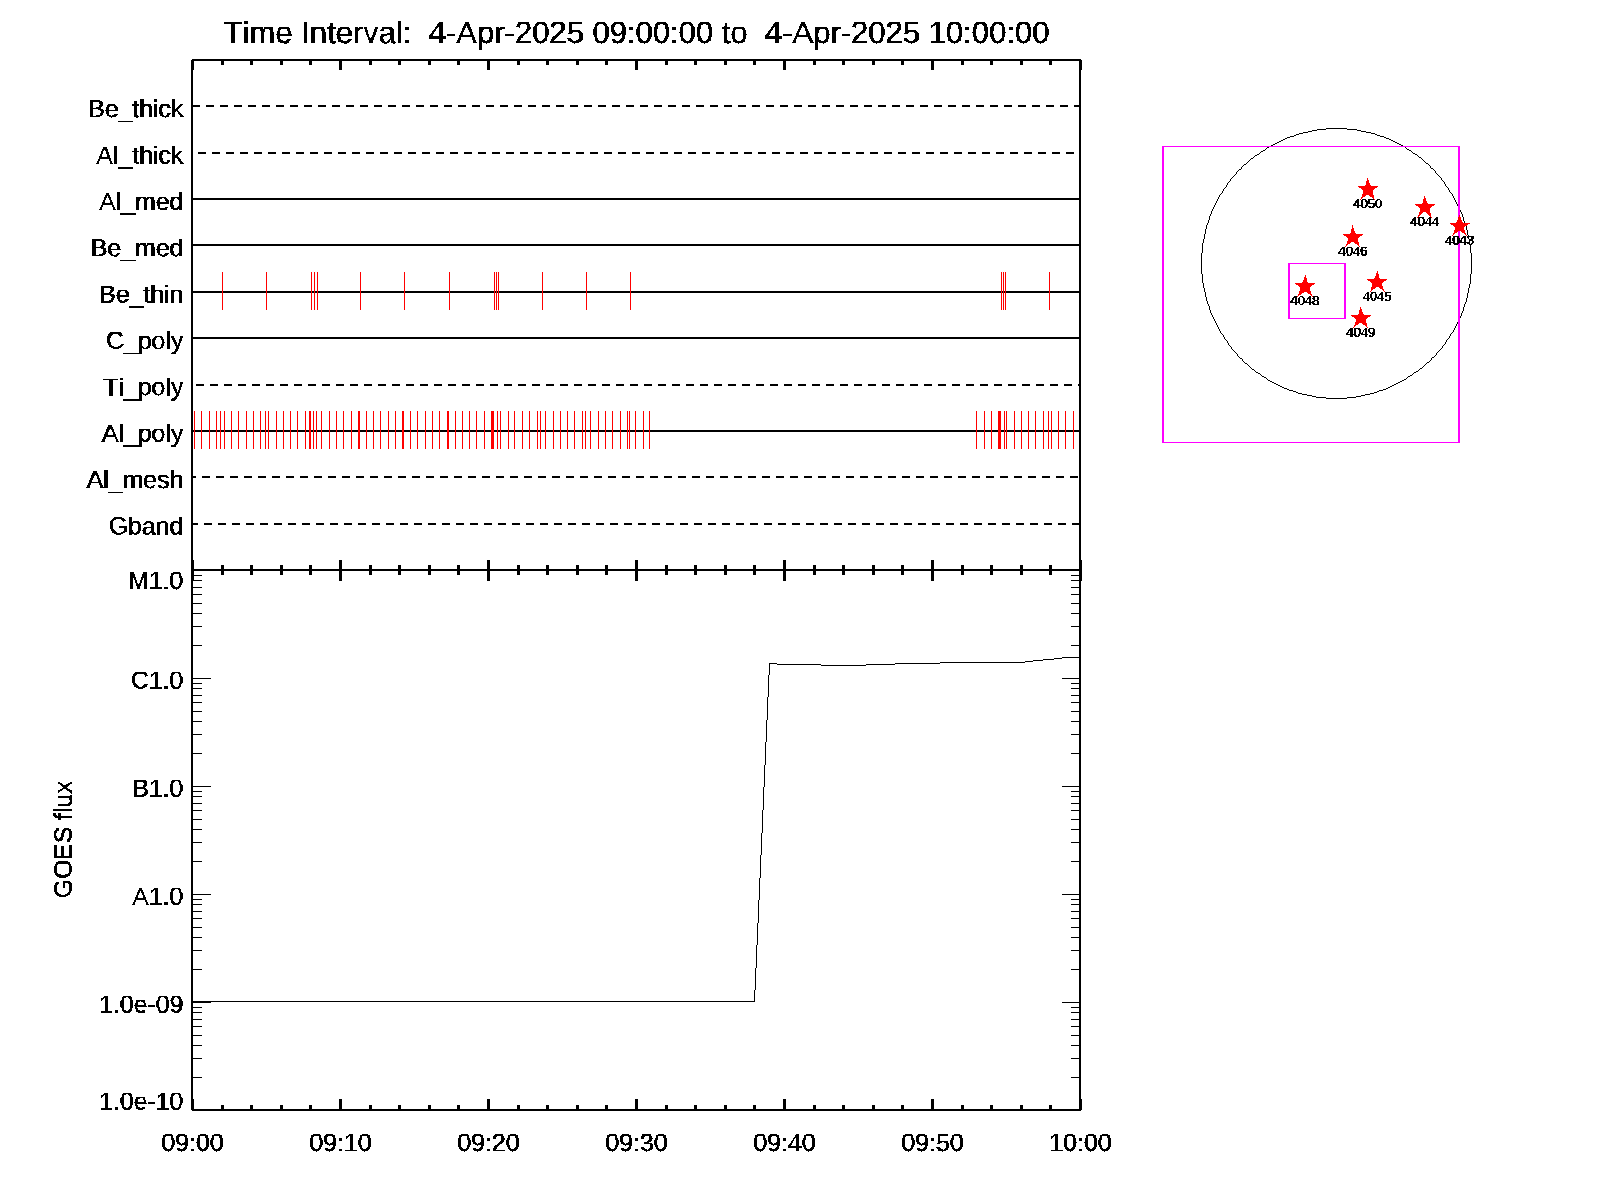This screenshot has height=1200, width=1600.
Task: Select the Al_mesh filter label
Action: (135, 480)
